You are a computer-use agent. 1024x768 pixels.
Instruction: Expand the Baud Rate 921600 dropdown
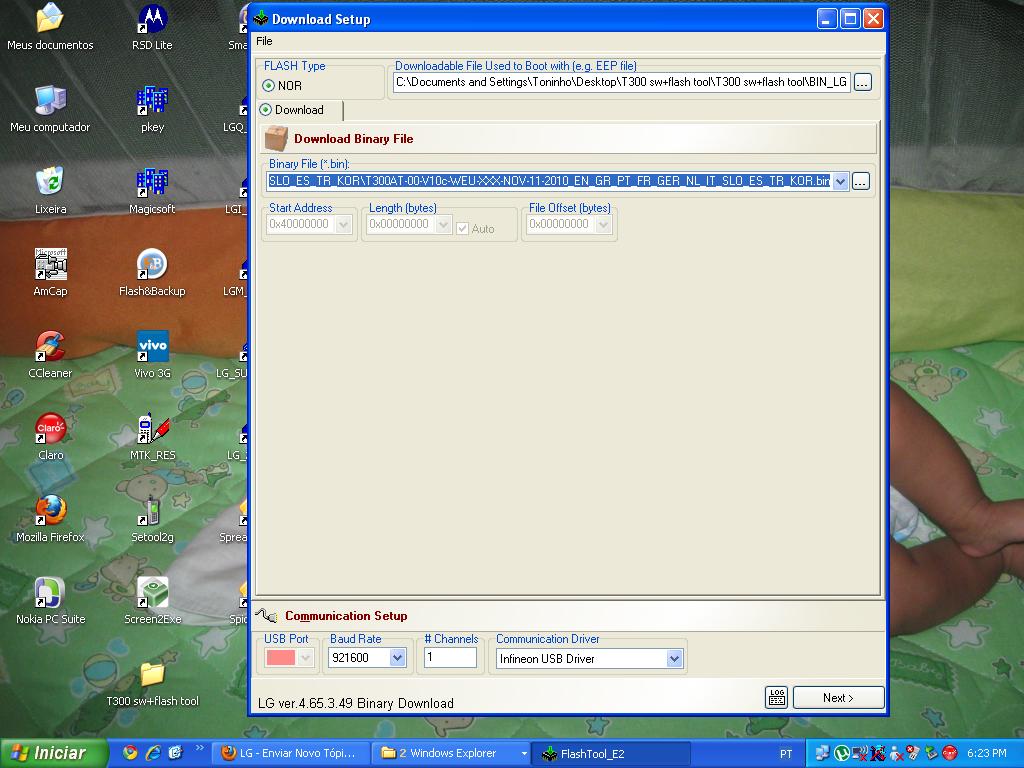click(397, 658)
